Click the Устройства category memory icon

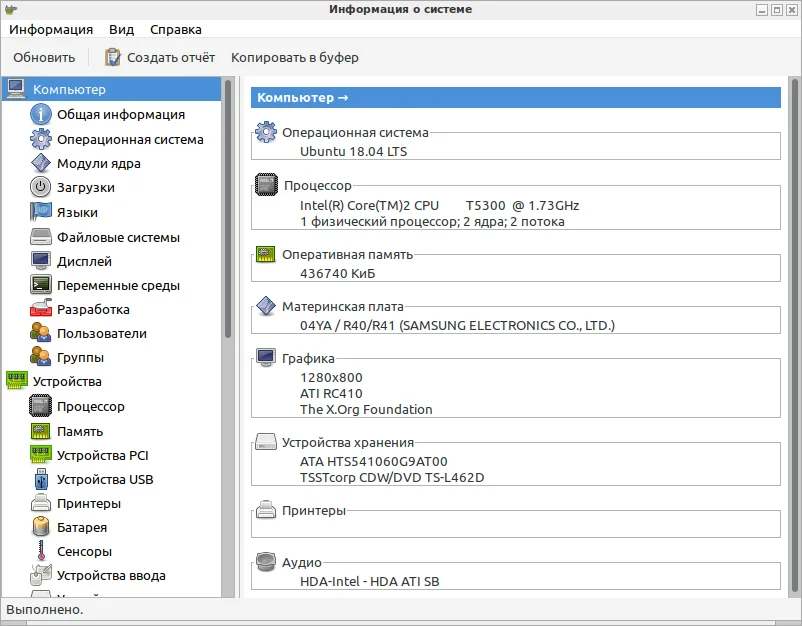[16, 381]
